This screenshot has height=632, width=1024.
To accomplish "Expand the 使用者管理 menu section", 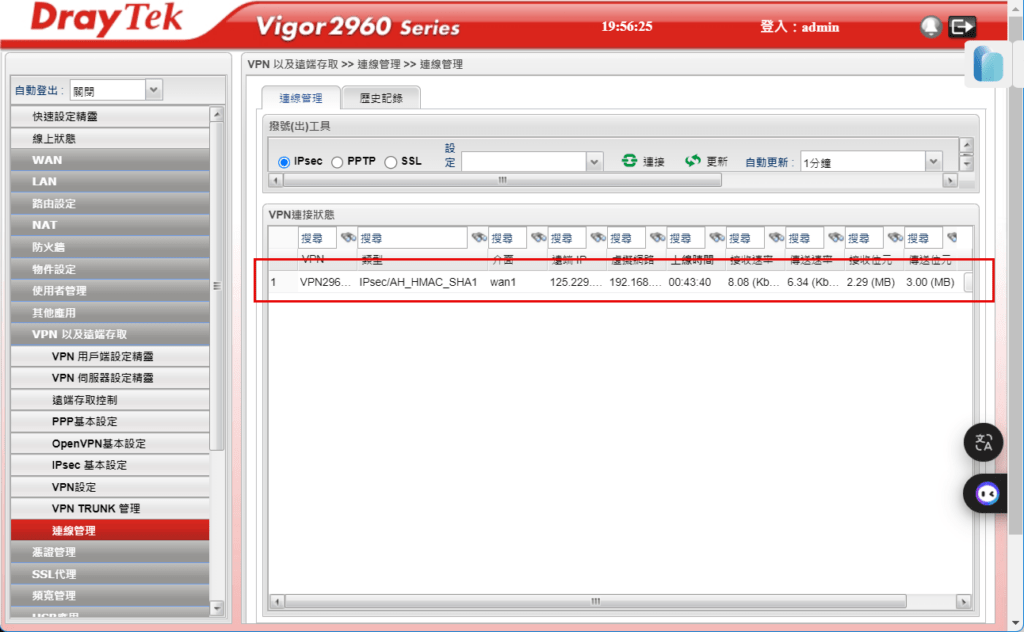I will (x=110, y=291).
